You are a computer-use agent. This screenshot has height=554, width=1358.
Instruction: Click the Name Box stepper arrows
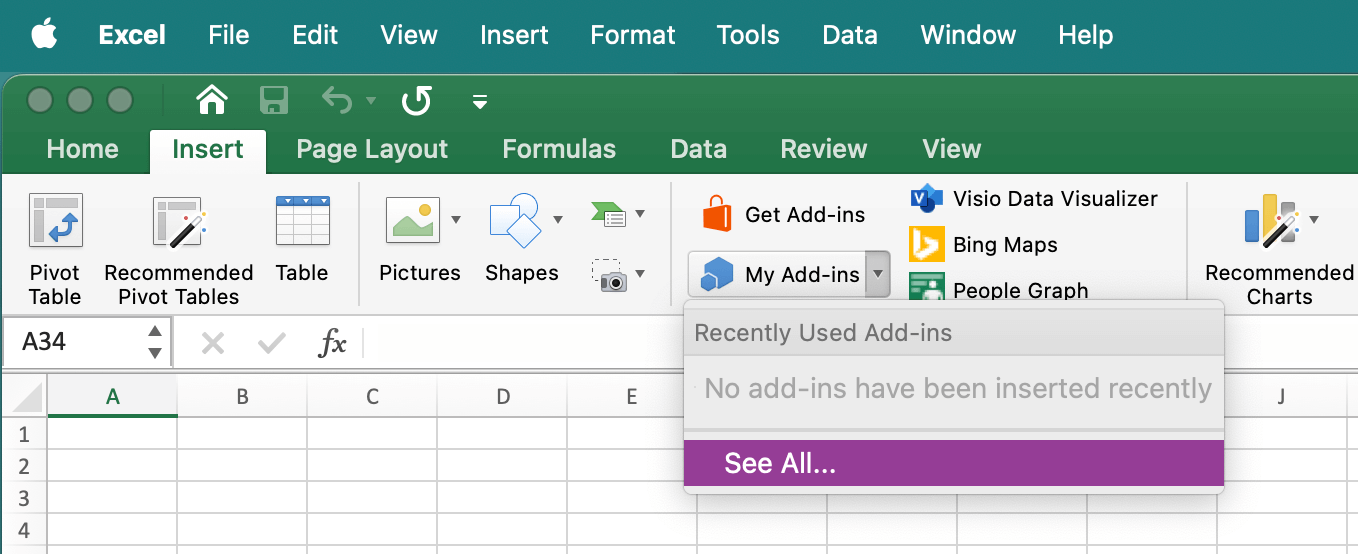154,342
